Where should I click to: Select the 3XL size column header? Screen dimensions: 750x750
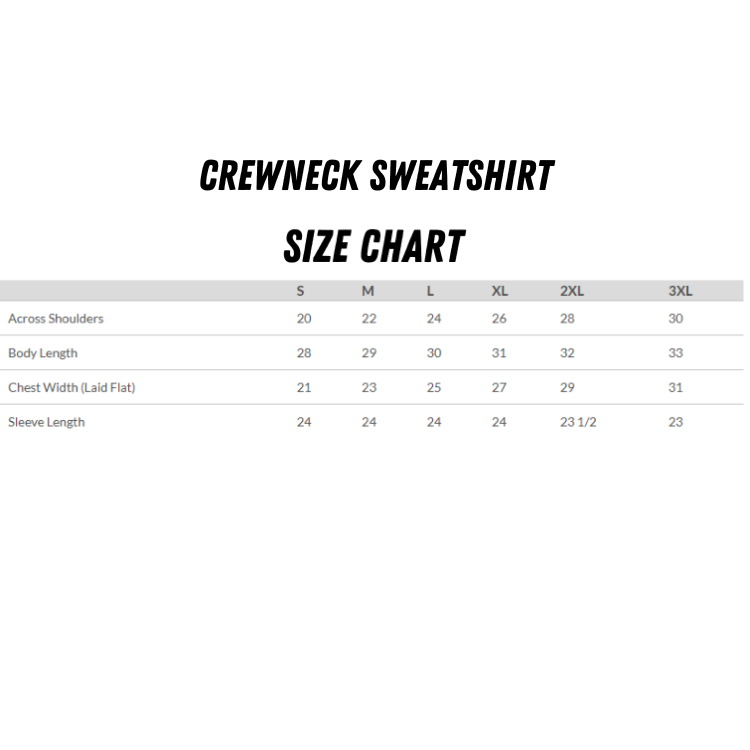point(680,291)
